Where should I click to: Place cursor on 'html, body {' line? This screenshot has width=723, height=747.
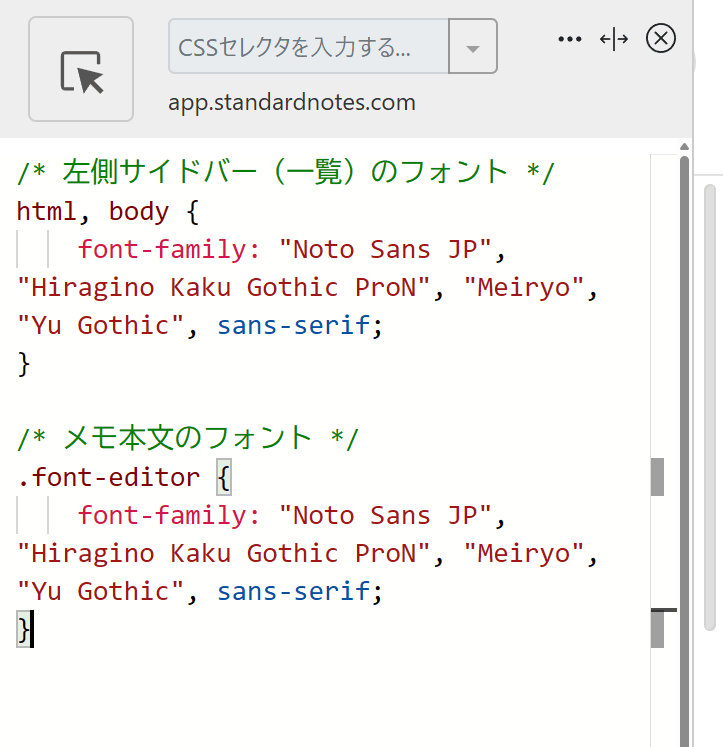[x=108, y=211]
